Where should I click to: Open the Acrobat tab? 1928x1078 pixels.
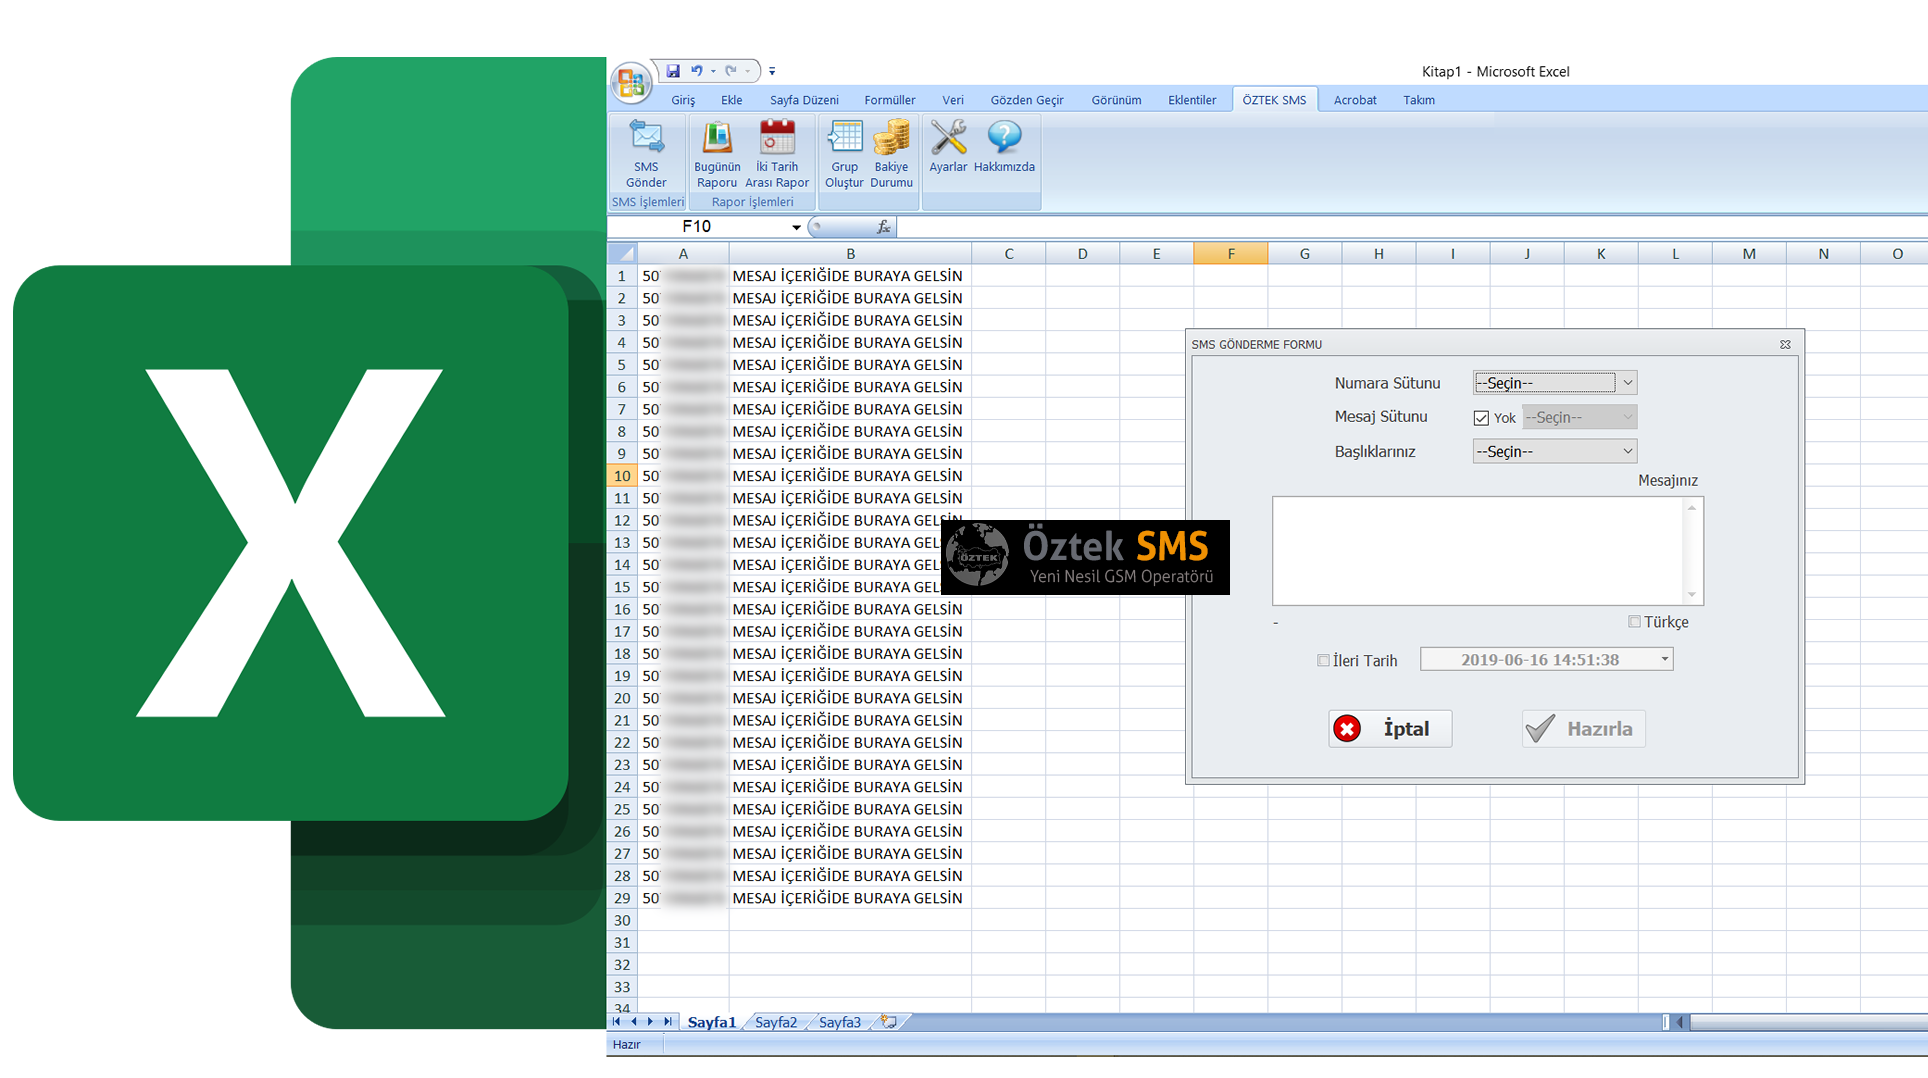1355,100
